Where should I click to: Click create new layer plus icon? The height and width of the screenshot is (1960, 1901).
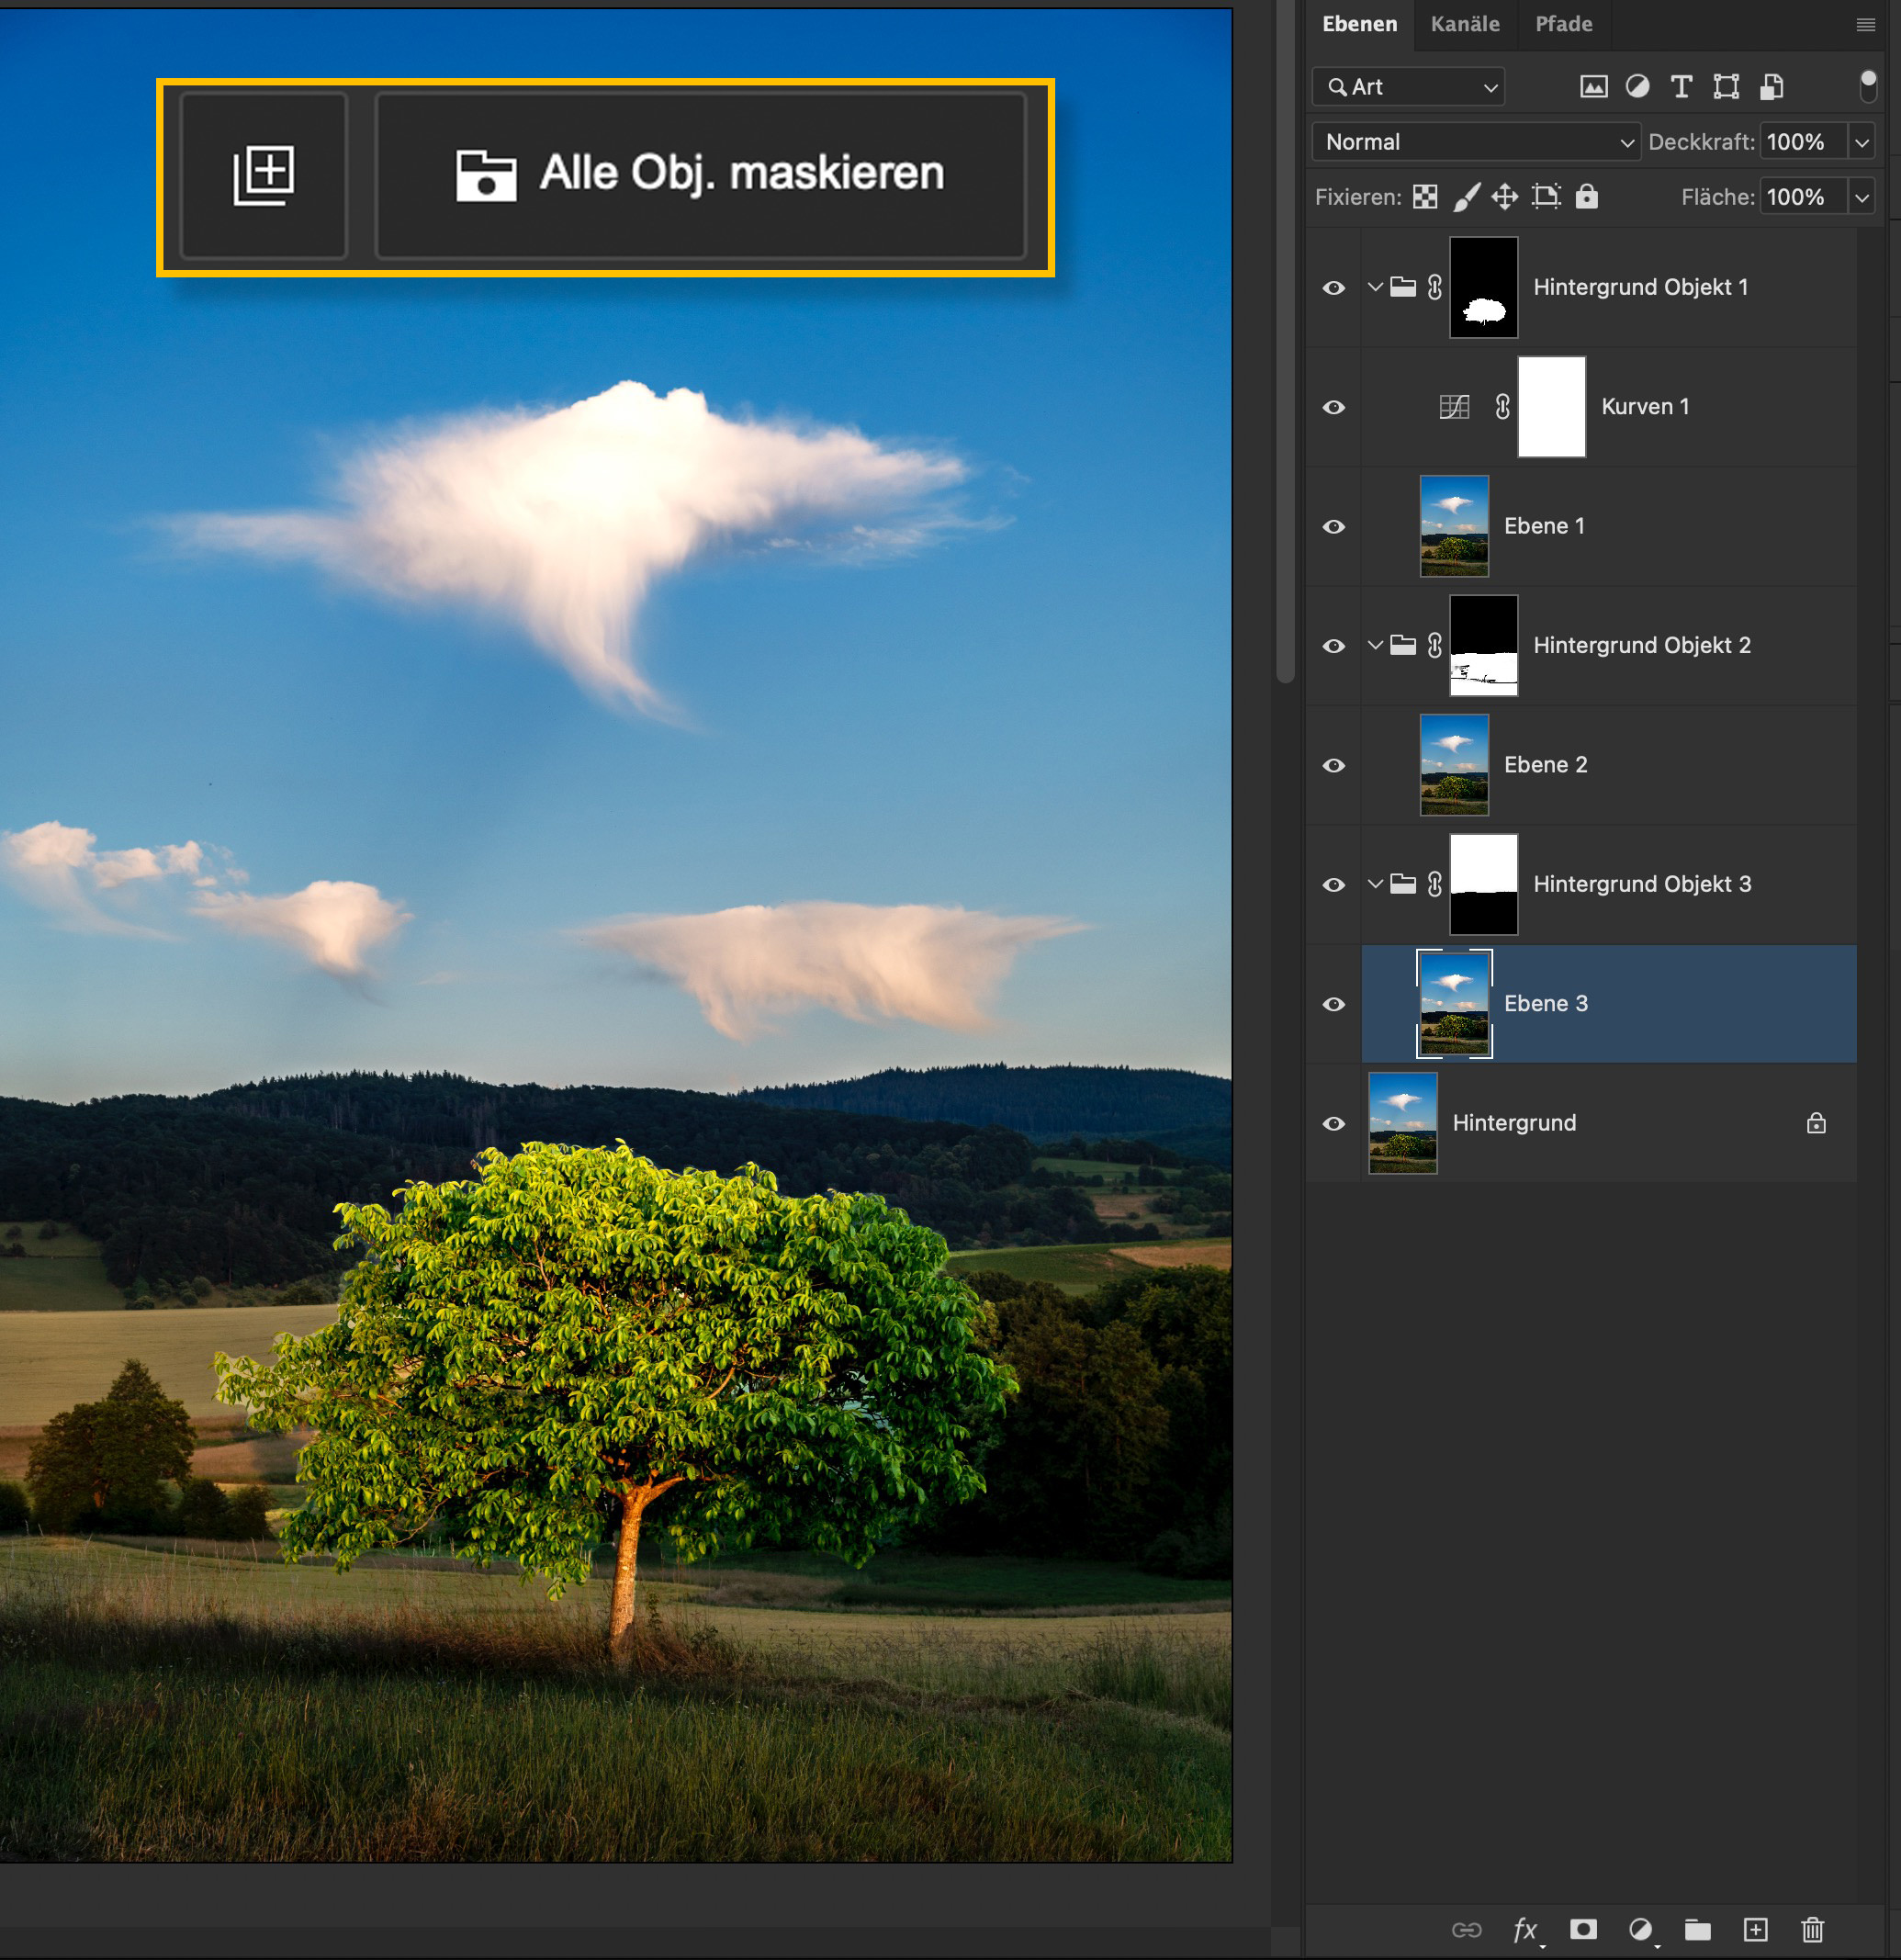point(1755,1929)
